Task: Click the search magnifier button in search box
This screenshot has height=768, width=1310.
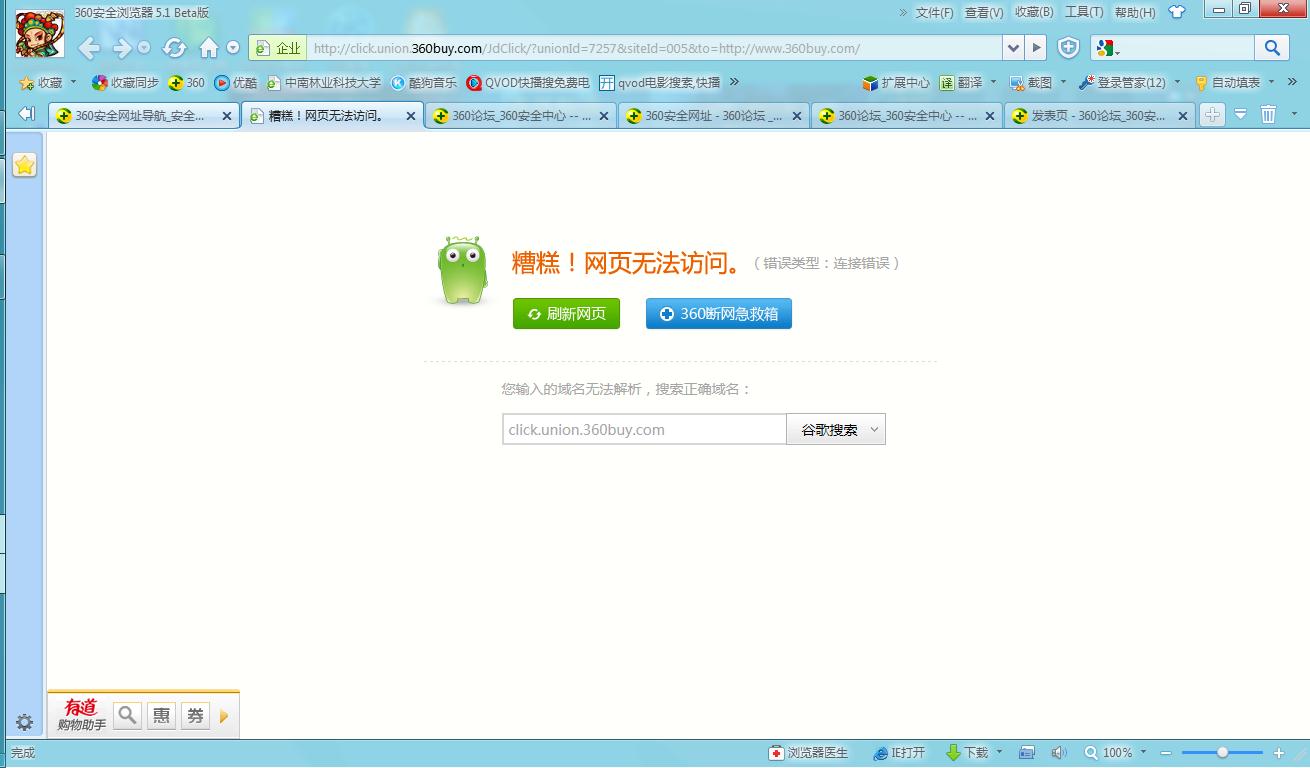Action: (1271, 48)
